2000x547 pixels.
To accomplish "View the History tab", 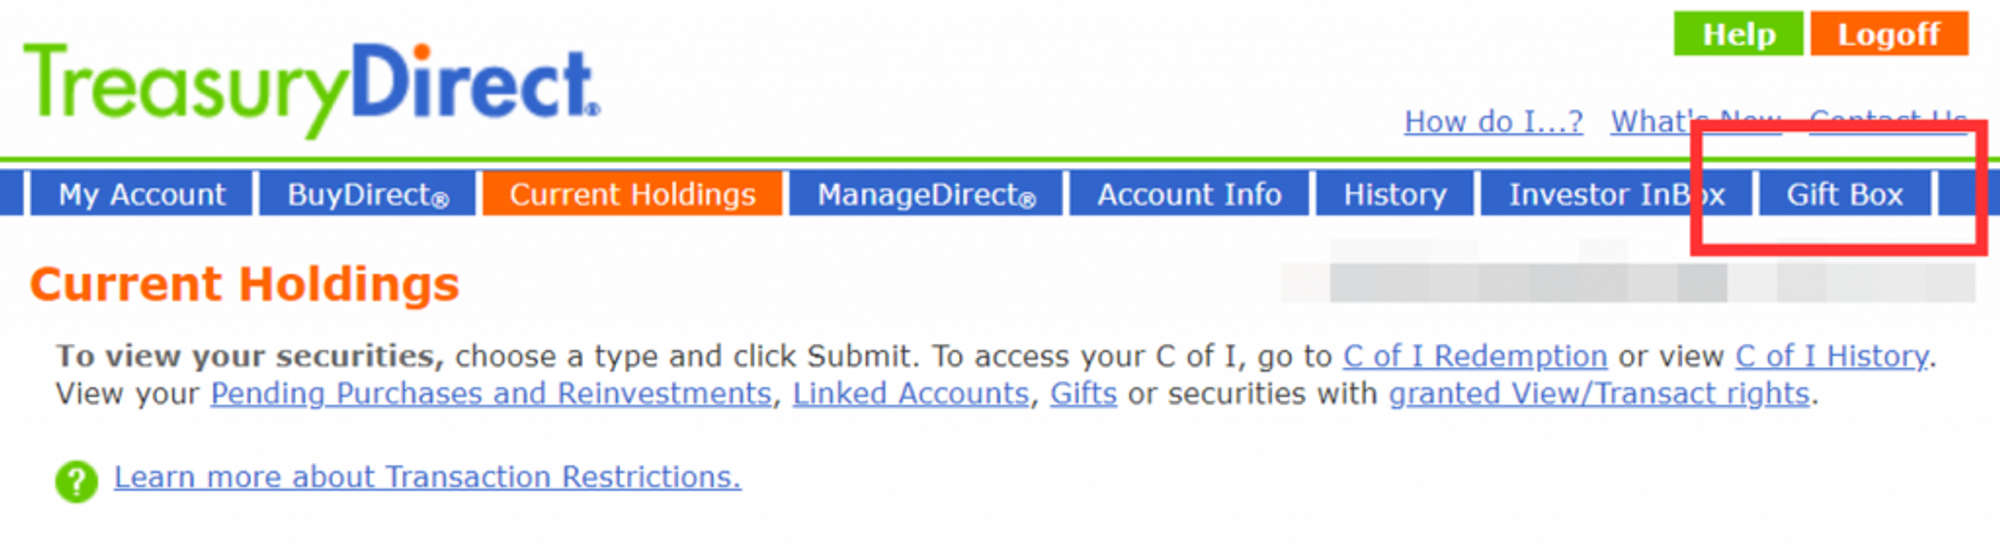I will coord(1395,194).
